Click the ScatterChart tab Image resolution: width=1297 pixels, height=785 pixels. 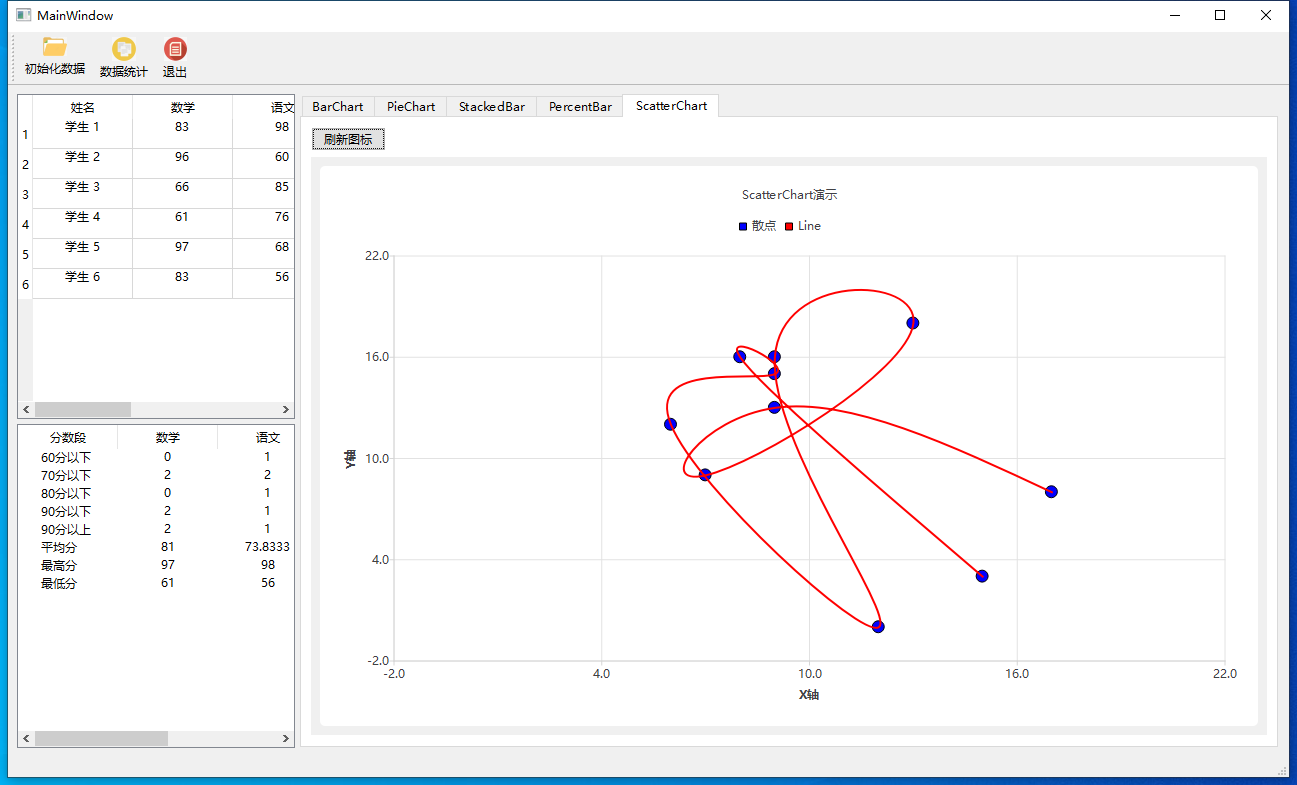(x=670, y=106)
